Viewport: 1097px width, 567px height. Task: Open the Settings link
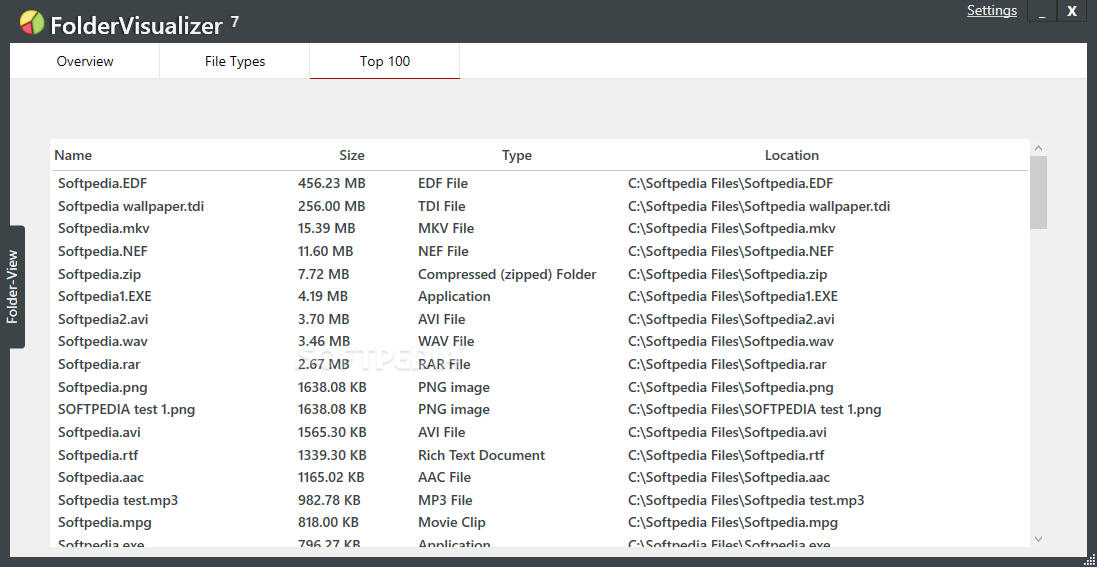(991, 10)
